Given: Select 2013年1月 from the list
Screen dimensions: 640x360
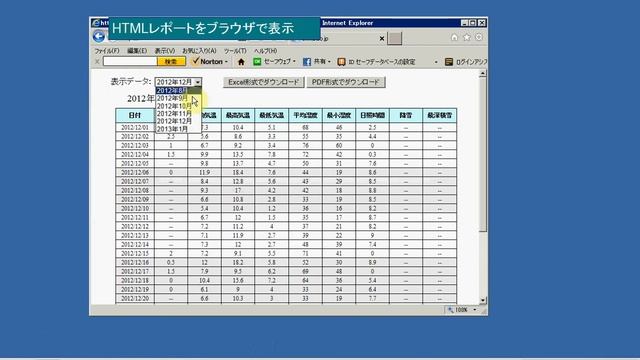Looking at the screenshot, I should pos(178,129).
